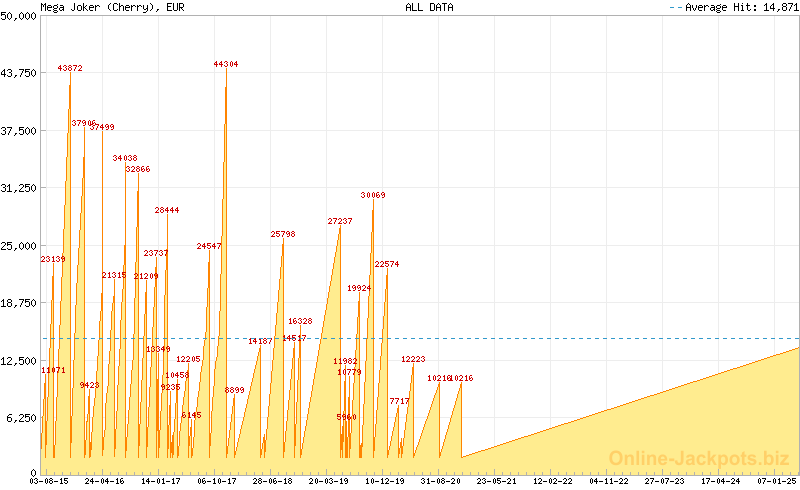Click the 24547 peak label
800x490 pixels.
(x=209, y=246)
